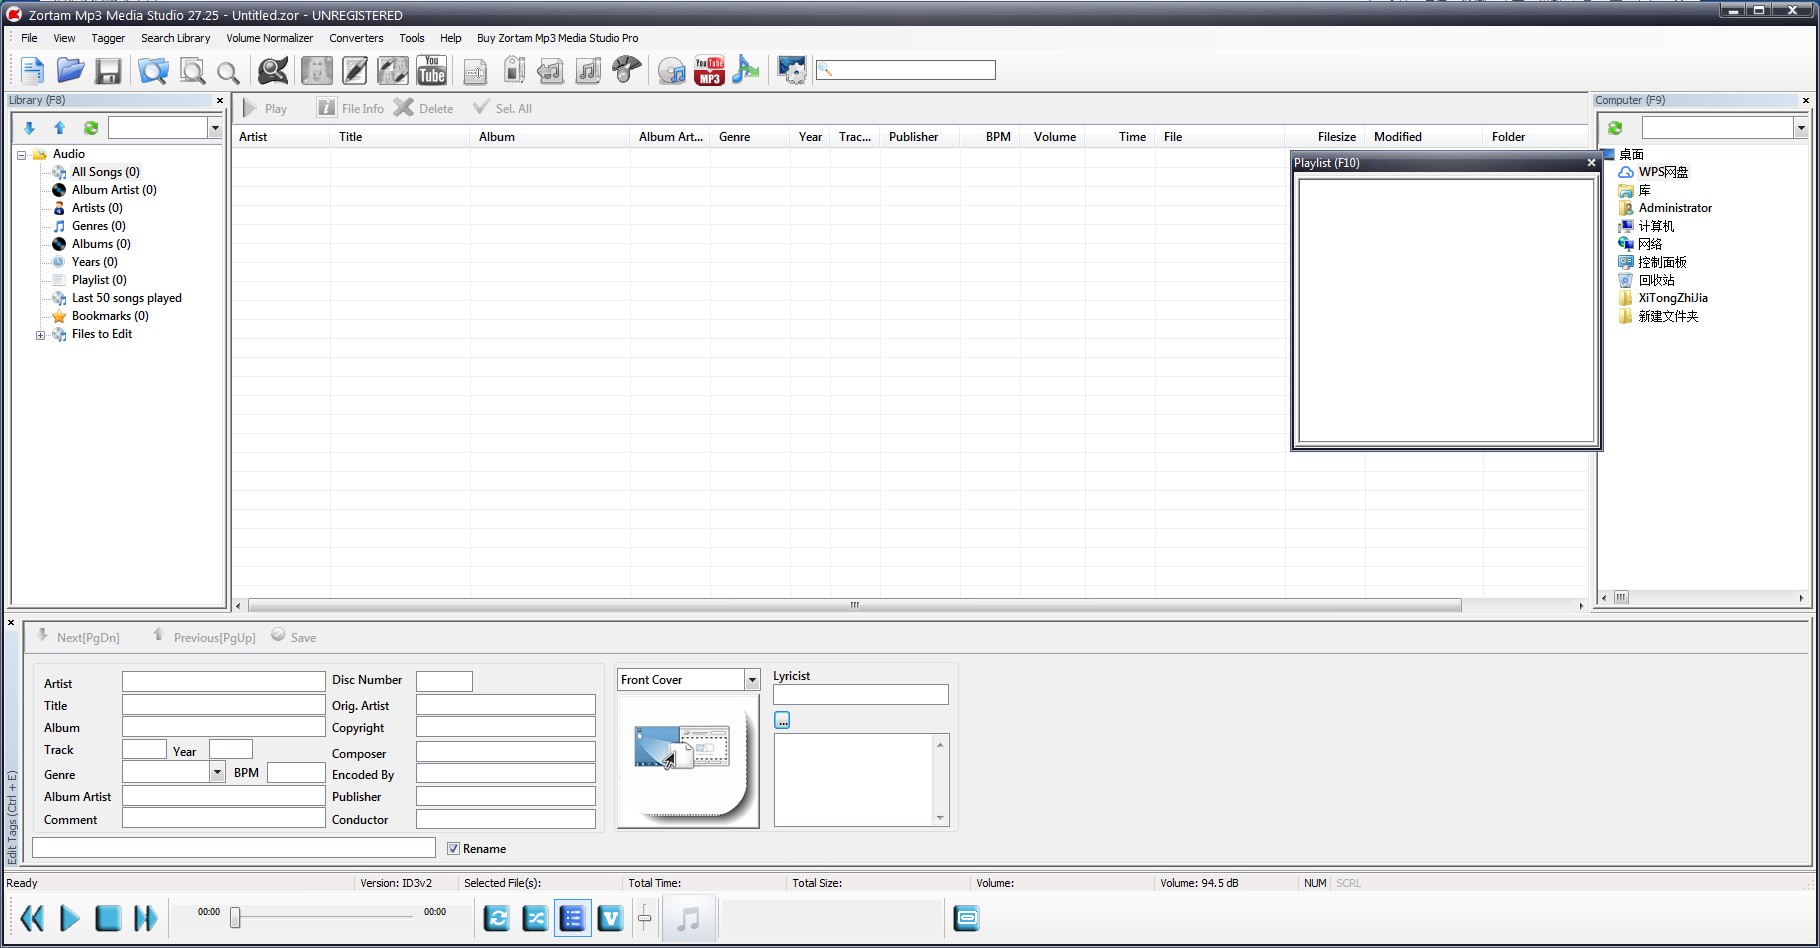Open settings via the monitor gear icon
The width and height of the screenshot is (1820, 948).
[792, 70]
